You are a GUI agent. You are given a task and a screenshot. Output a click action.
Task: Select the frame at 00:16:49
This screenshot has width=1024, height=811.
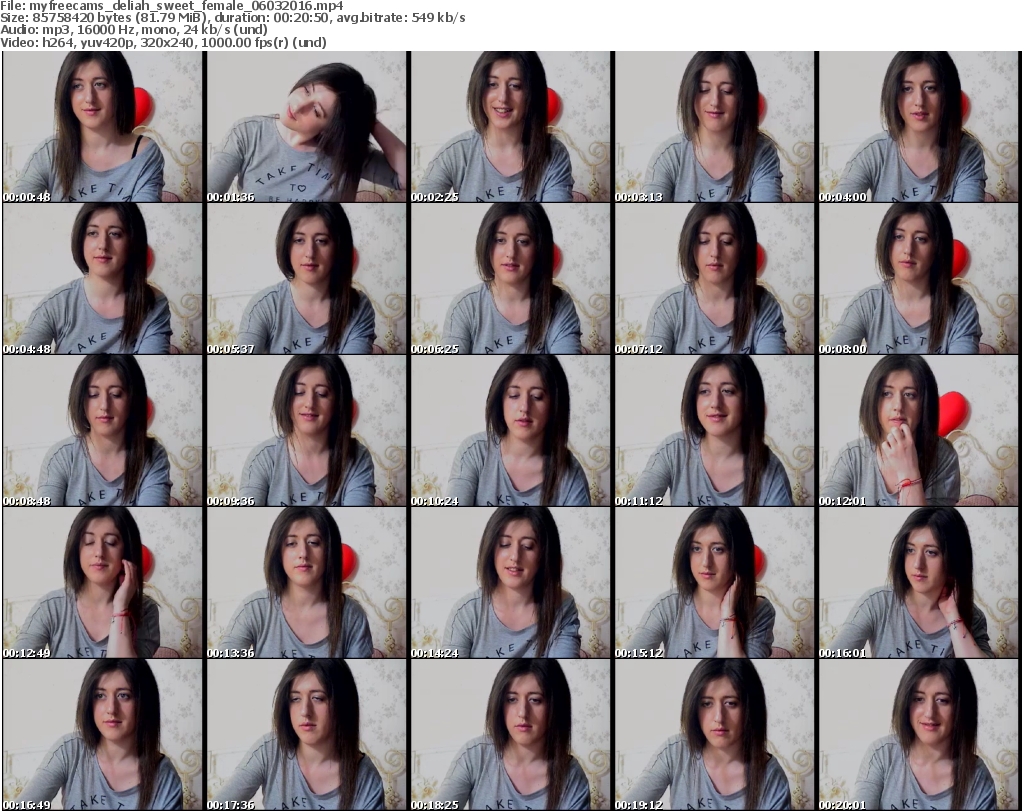pyautogui.click(x=103, y=733)
